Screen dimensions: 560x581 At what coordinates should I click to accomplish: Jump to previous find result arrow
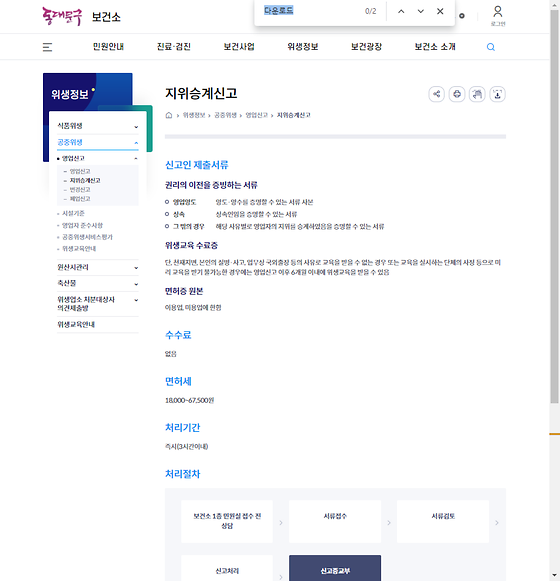[401, 11]
